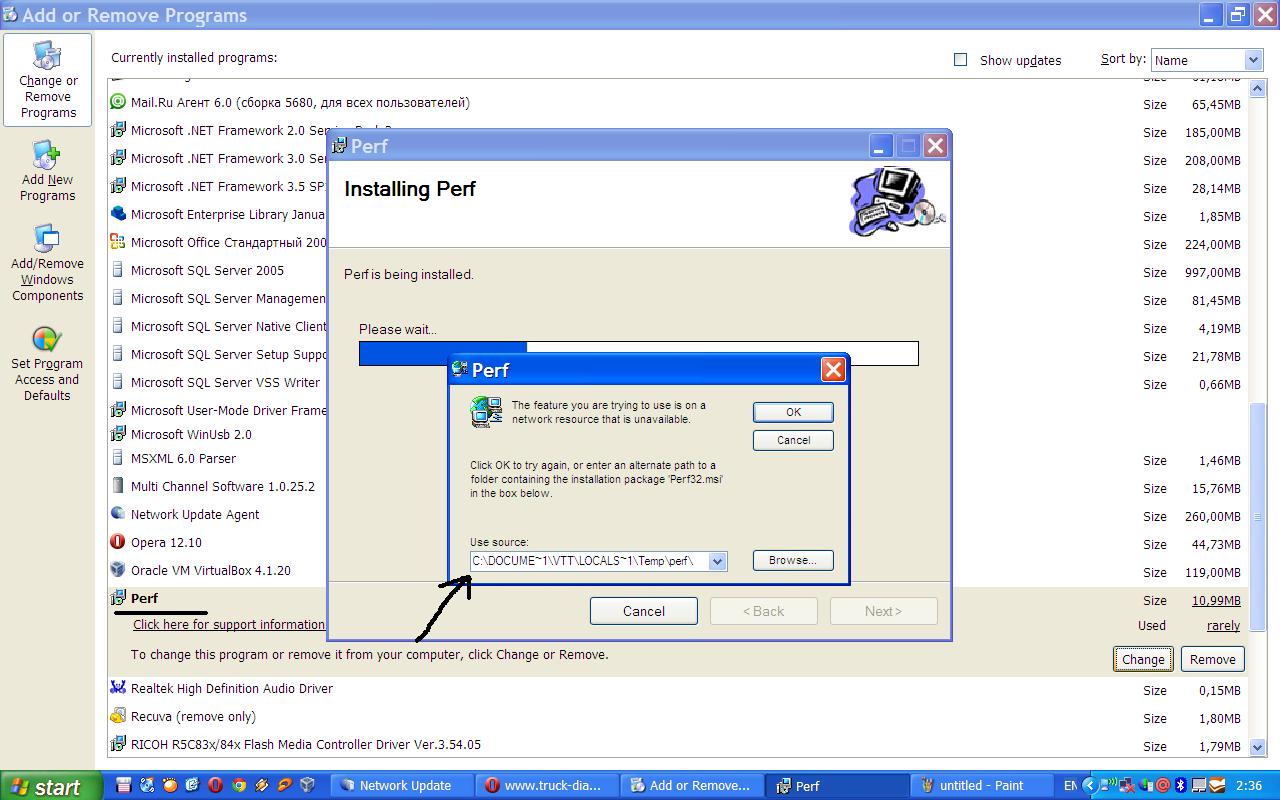Image resolution: width=1280 pixels, height=800 pixels.
Task: Cancel the Installing Perf wizard
Action: [643, 611]
